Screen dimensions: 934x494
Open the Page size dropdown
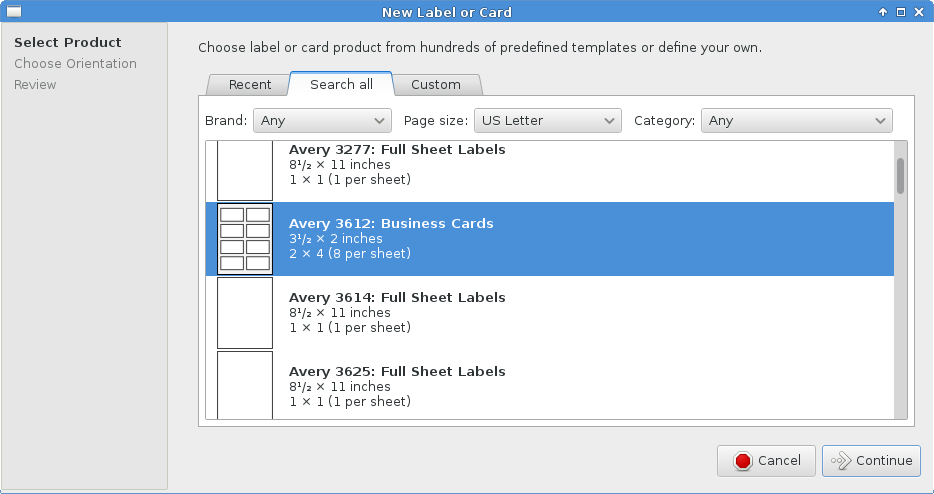point(547,120)
